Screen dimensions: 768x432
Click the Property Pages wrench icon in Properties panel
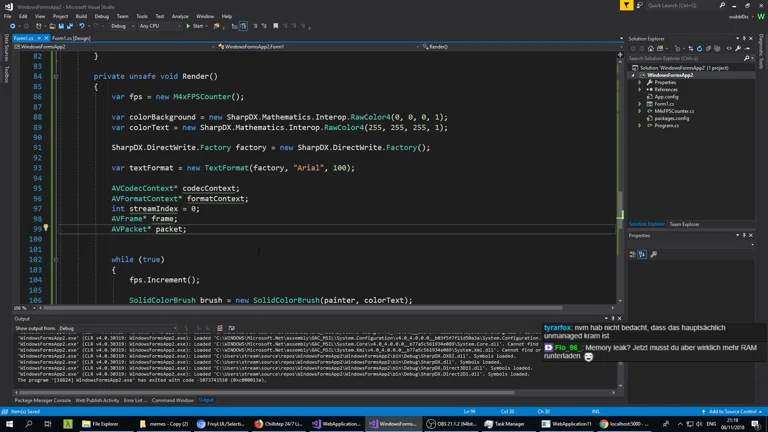pyautogui.click(x=653, y=254)
